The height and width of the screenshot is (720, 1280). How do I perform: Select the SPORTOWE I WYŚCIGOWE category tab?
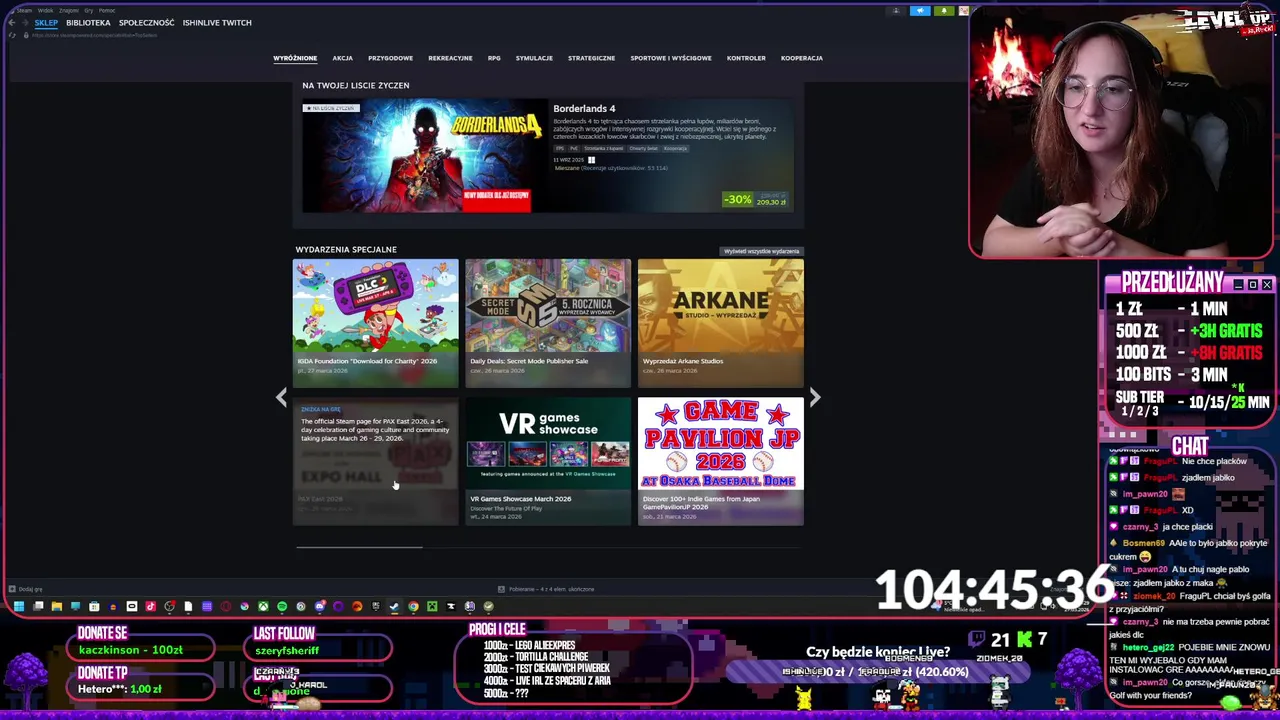tap(671, 58)
